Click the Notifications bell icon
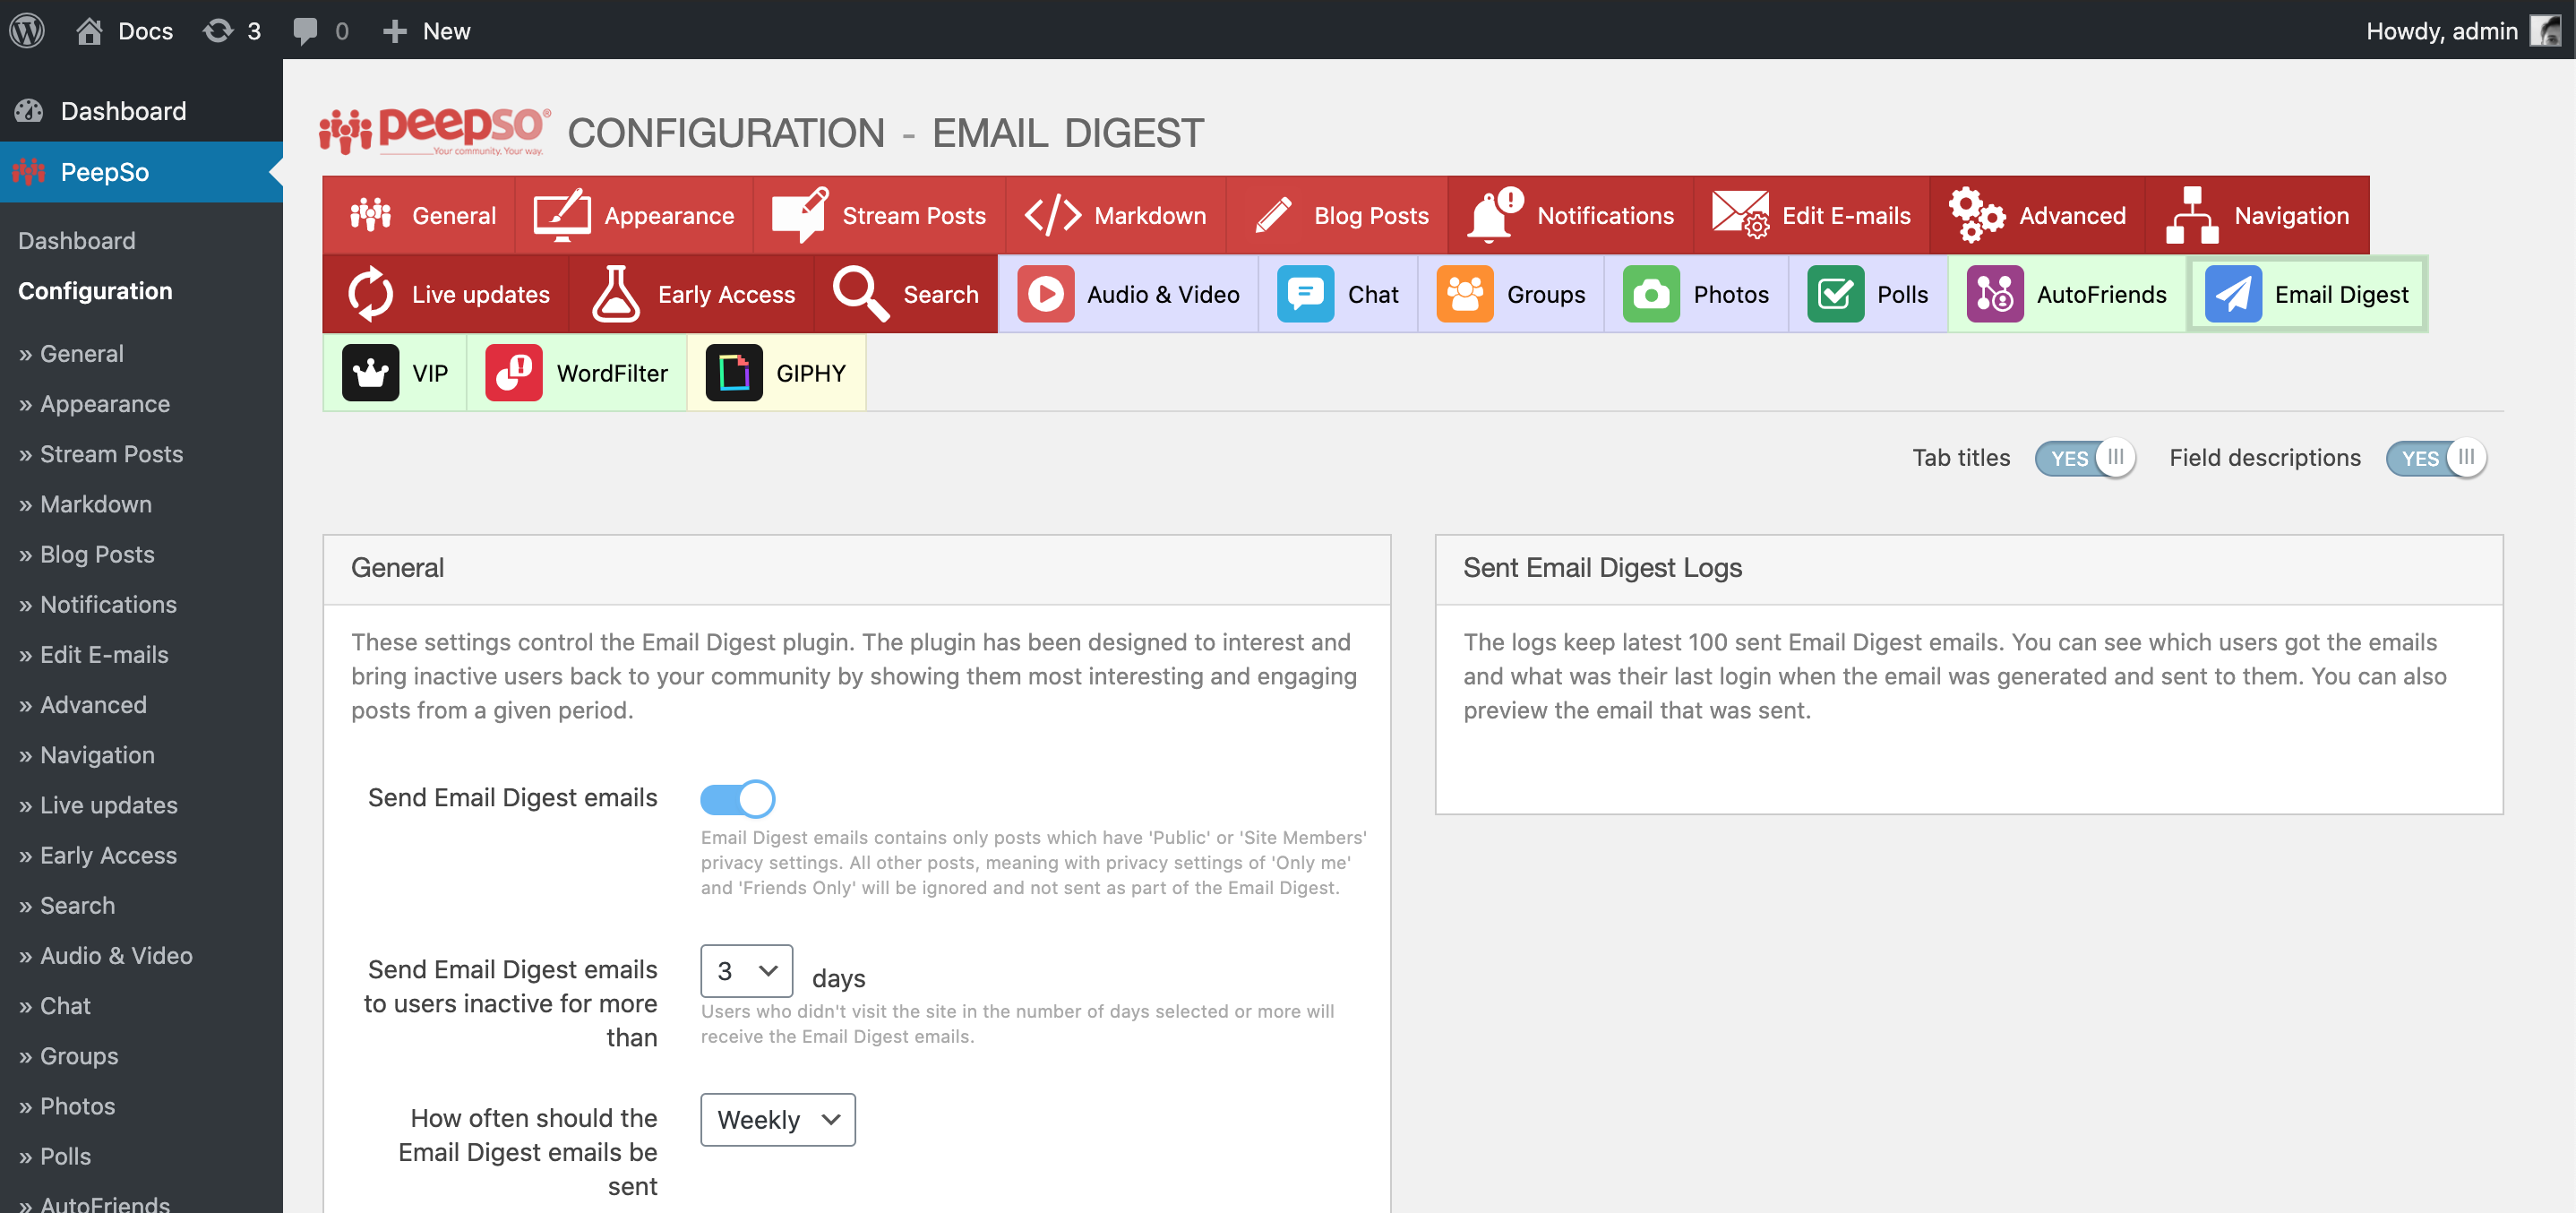This screenshot has height=1213, width=2576. coord(1495,215)
